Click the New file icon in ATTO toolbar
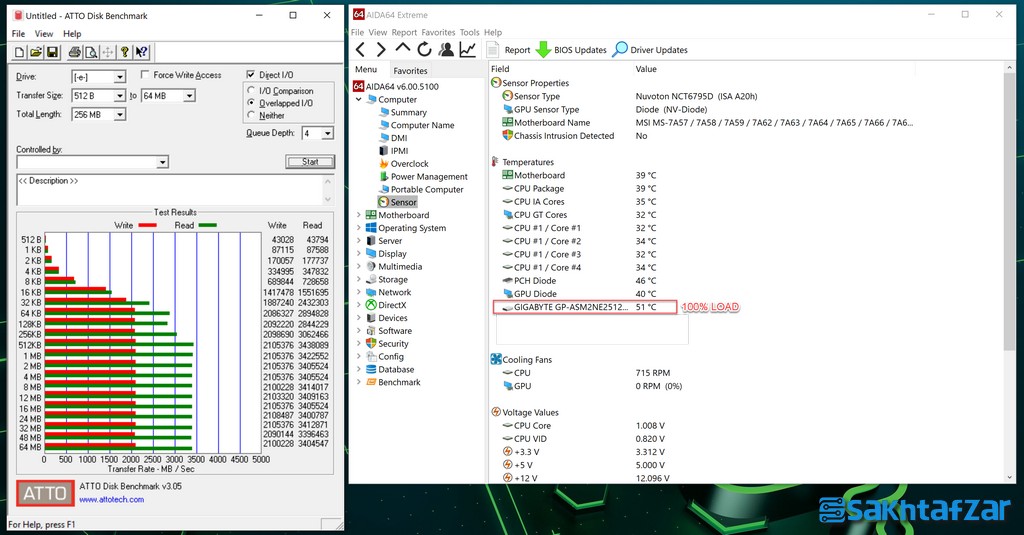The image size is (1024, 535). click(20, 52)
